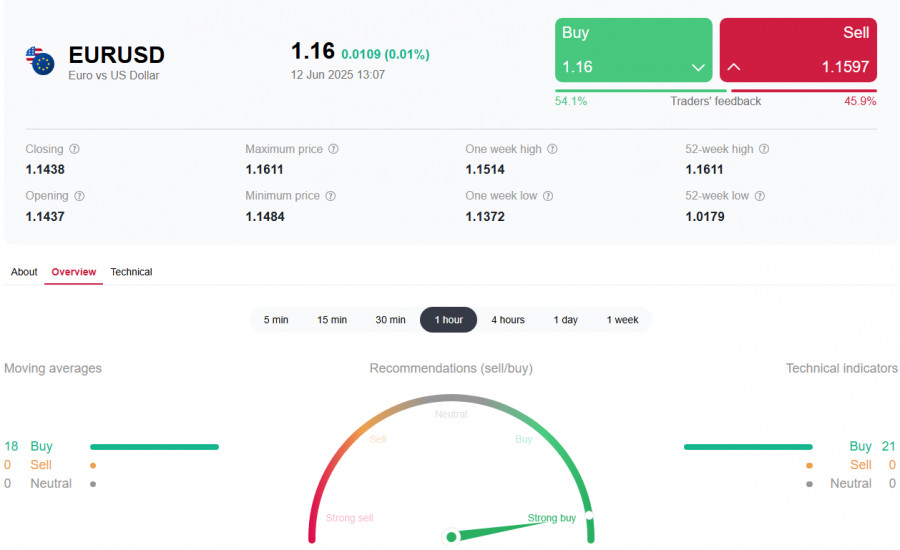Click the EURUSD title text
Screen dimensions: 900x550
tap(117, 55)
